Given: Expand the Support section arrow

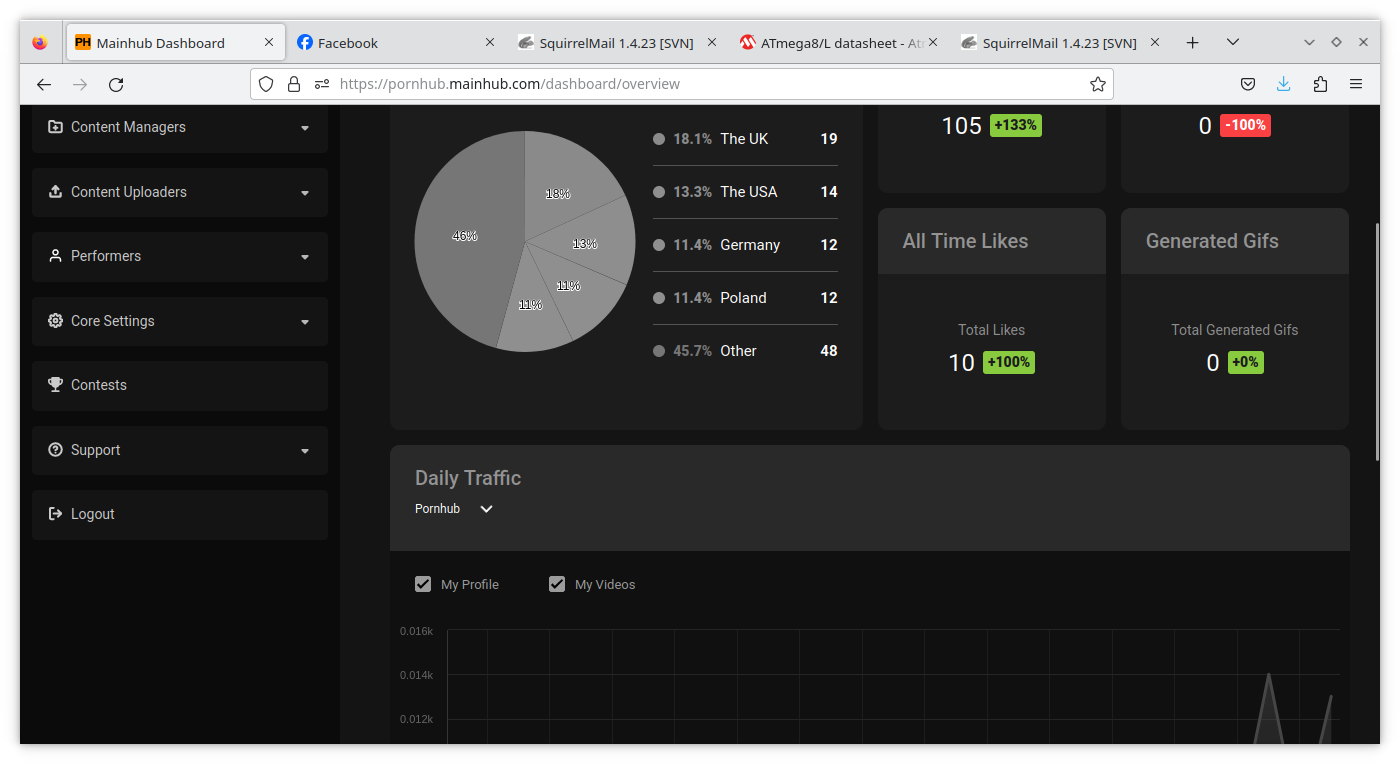Looking at the screenshot, I should [305, 451].
